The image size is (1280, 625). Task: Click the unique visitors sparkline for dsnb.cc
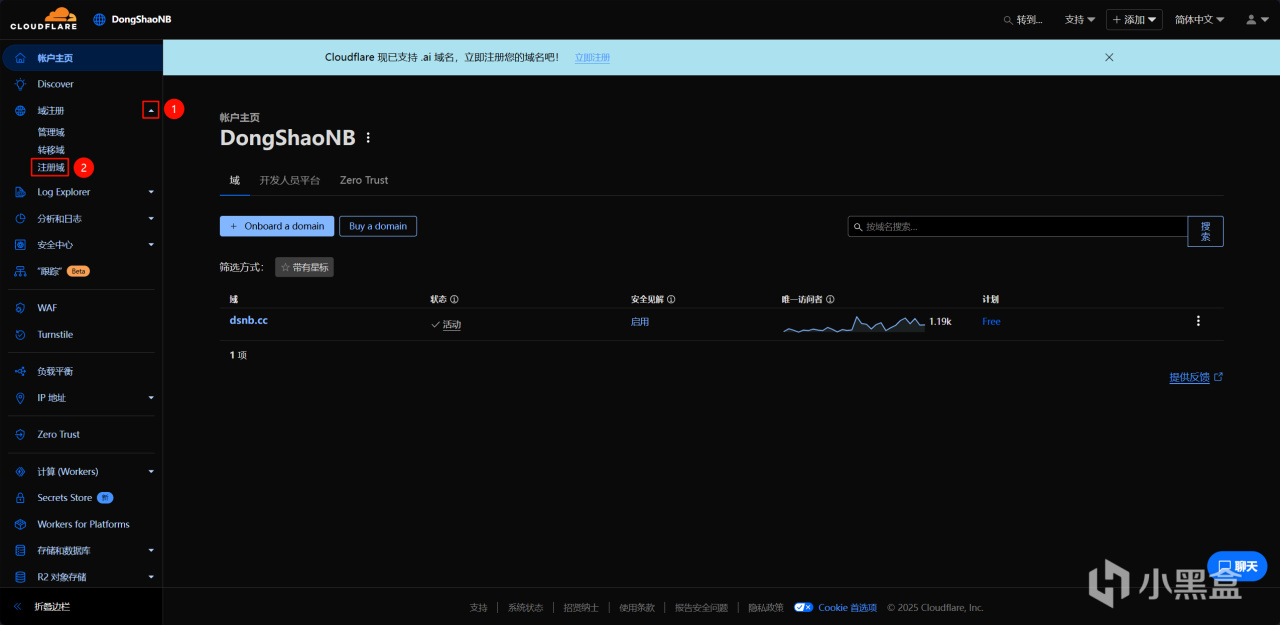click(854, 323)
